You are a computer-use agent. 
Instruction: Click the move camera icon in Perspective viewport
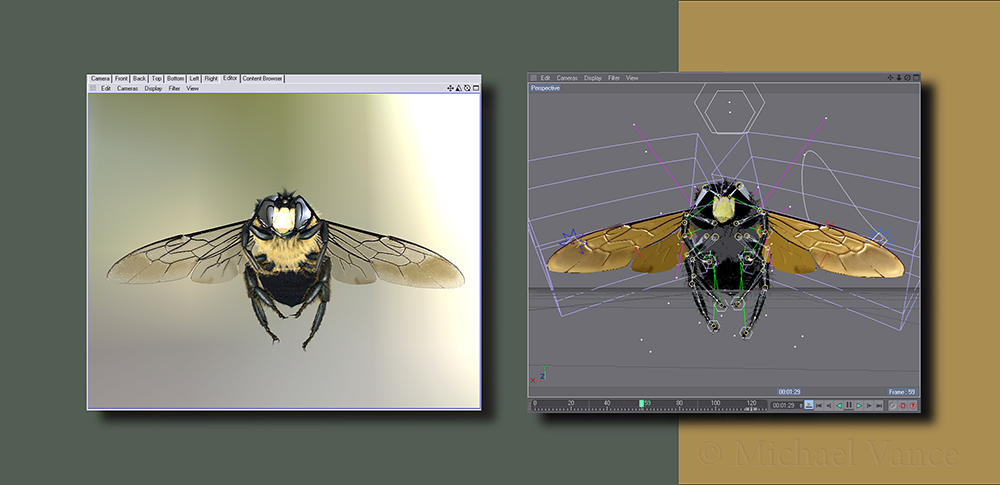click(890, 77)
